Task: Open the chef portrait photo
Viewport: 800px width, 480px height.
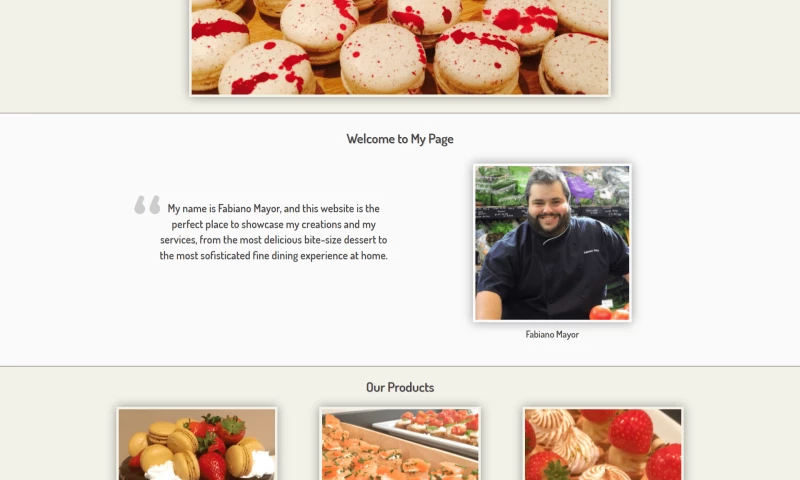Action: tap(552, 243)
